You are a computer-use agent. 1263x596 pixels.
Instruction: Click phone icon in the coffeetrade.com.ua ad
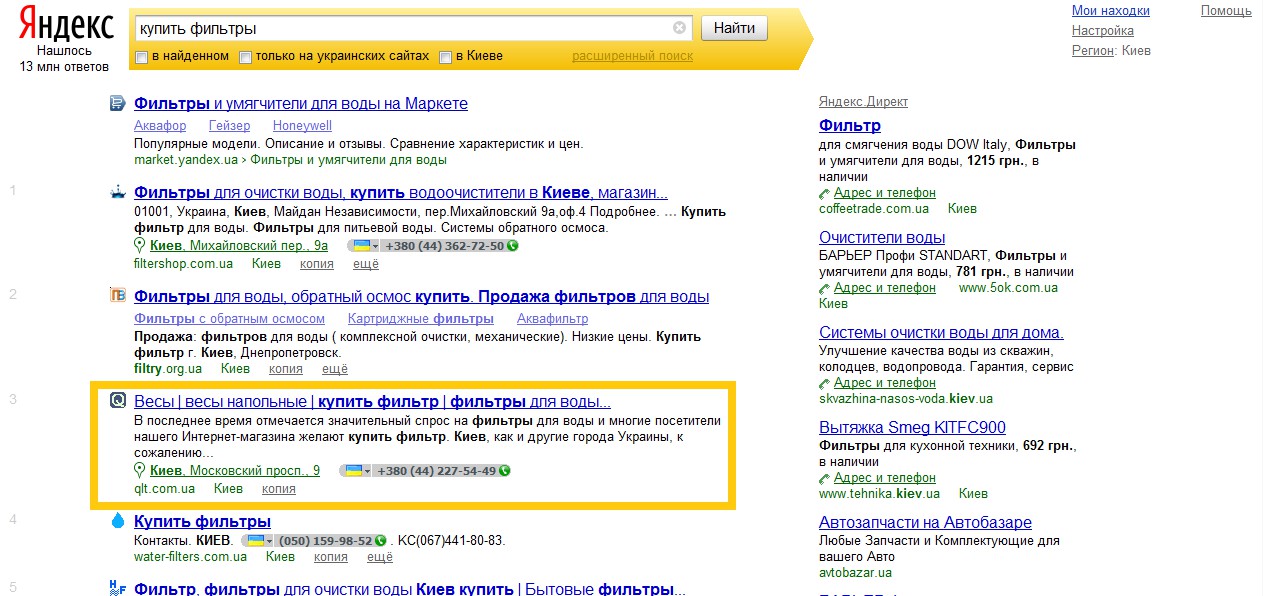click(x=824, y=193)
